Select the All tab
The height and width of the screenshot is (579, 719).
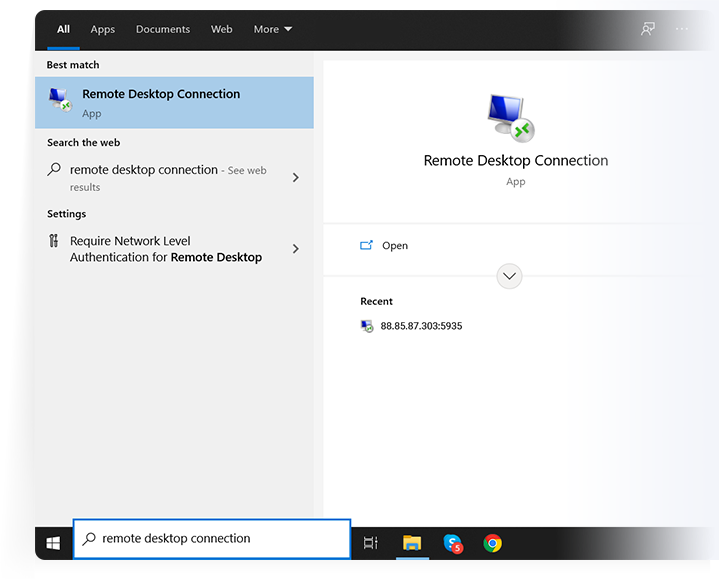[x=63, y=29]
